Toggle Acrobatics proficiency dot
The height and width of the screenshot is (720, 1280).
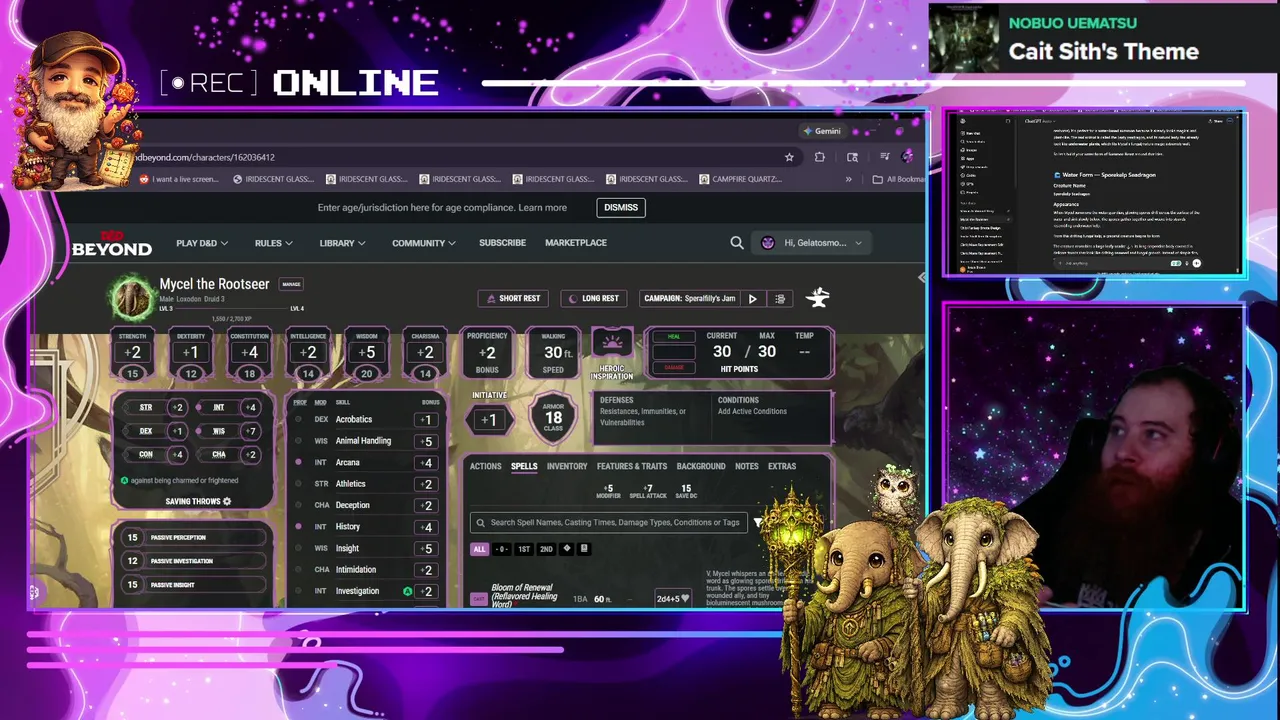pyautogui.click(x=298, y=420)
